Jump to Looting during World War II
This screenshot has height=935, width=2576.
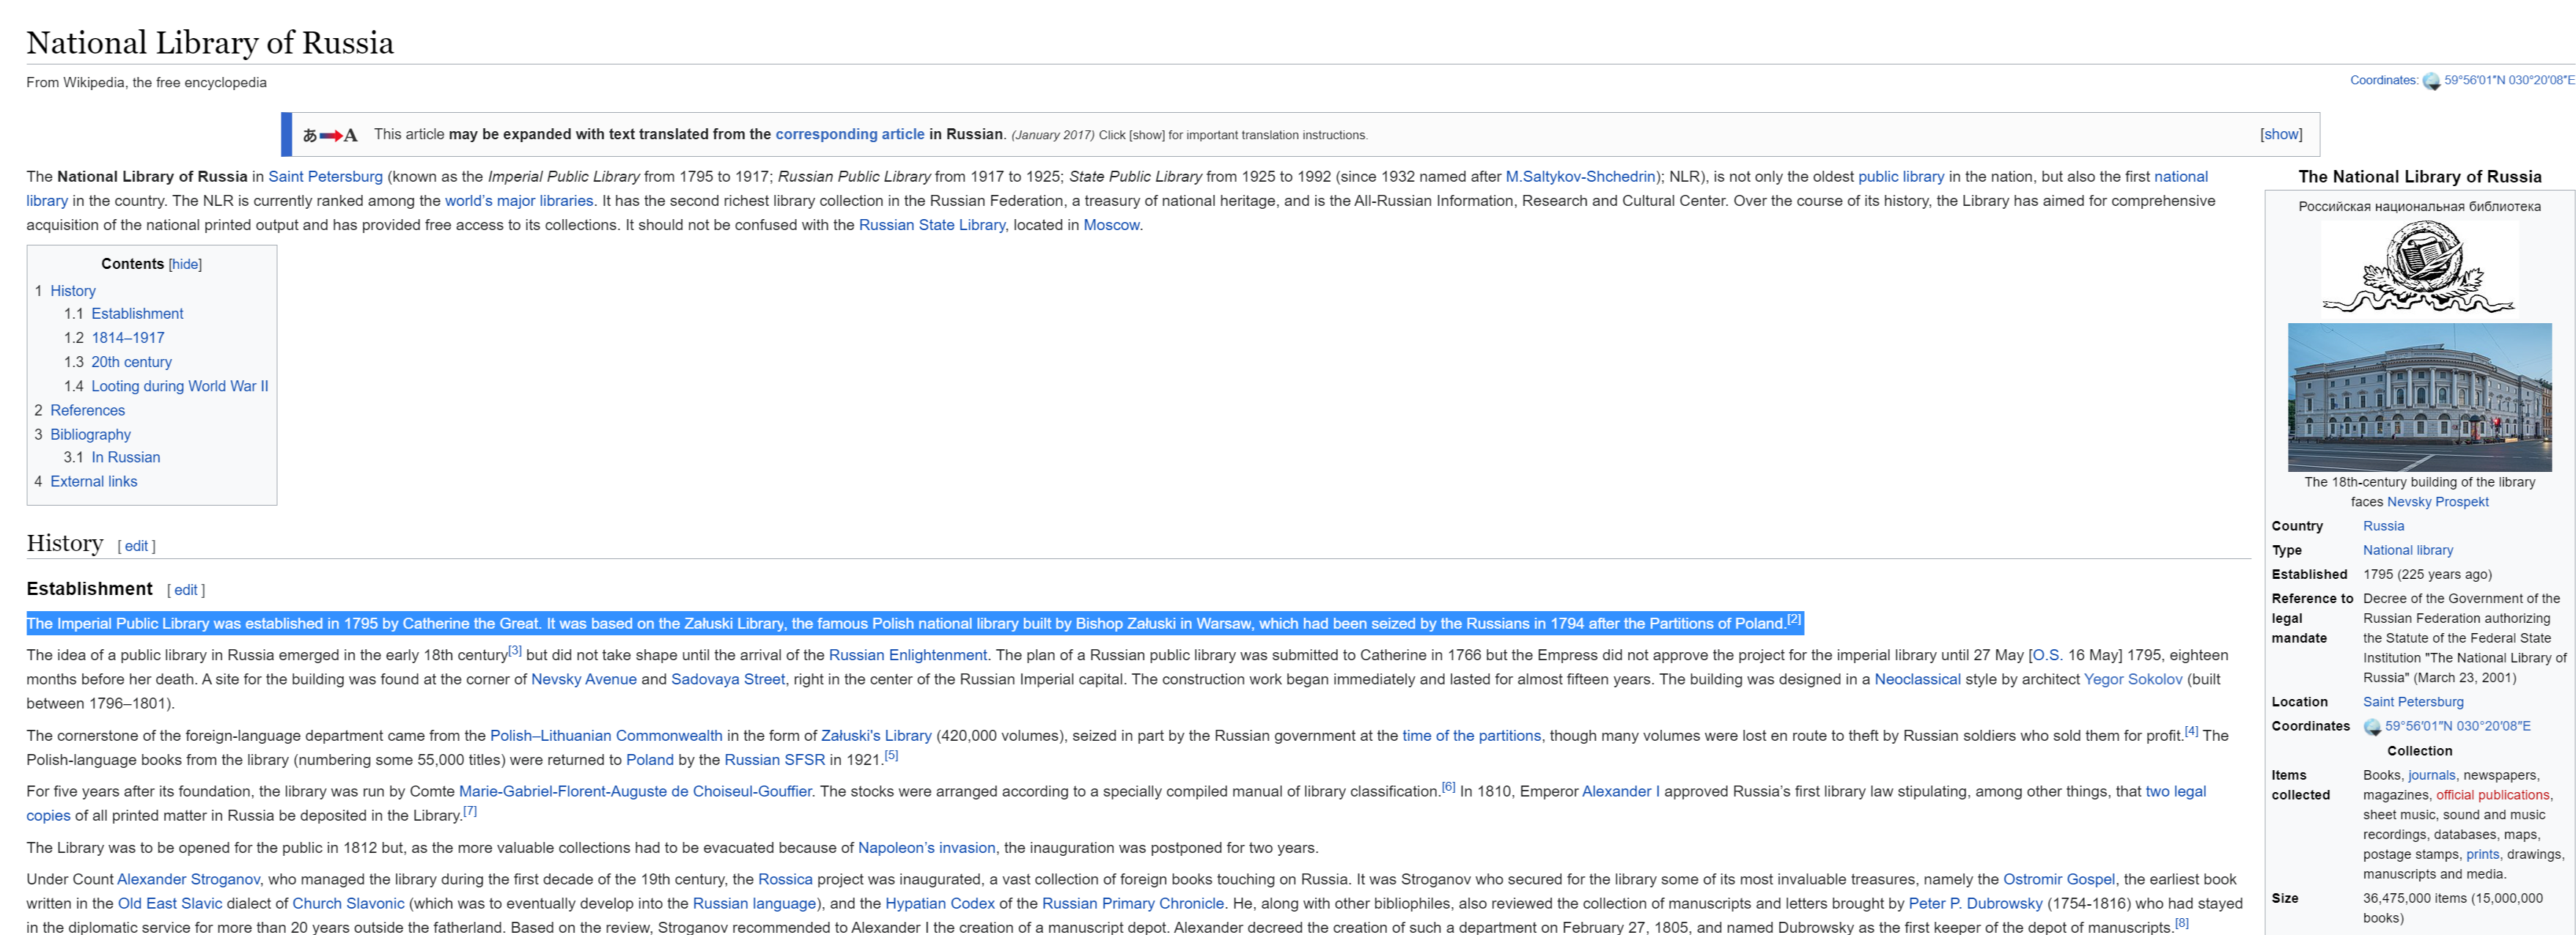pos(179,386)
